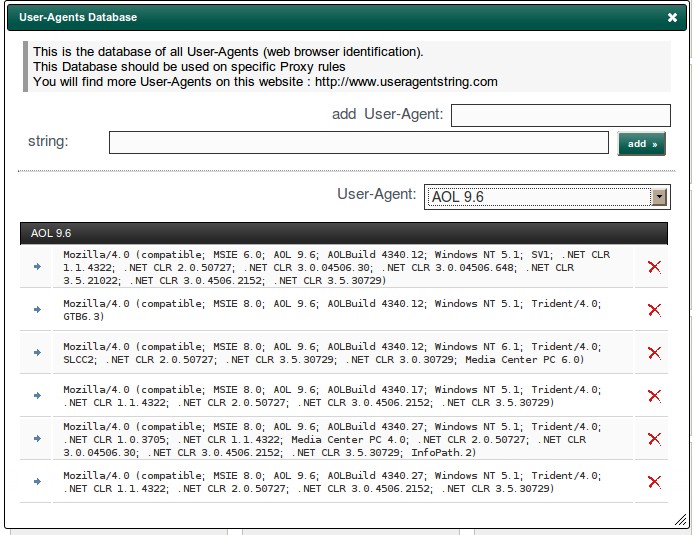Image resolution: width=694 pixels, height=535 pixels.
Task: Click the arrow icon for the Windows NT 6.1 SLCC2 entry
Action: pyautogui.click(x=37, y=353)
